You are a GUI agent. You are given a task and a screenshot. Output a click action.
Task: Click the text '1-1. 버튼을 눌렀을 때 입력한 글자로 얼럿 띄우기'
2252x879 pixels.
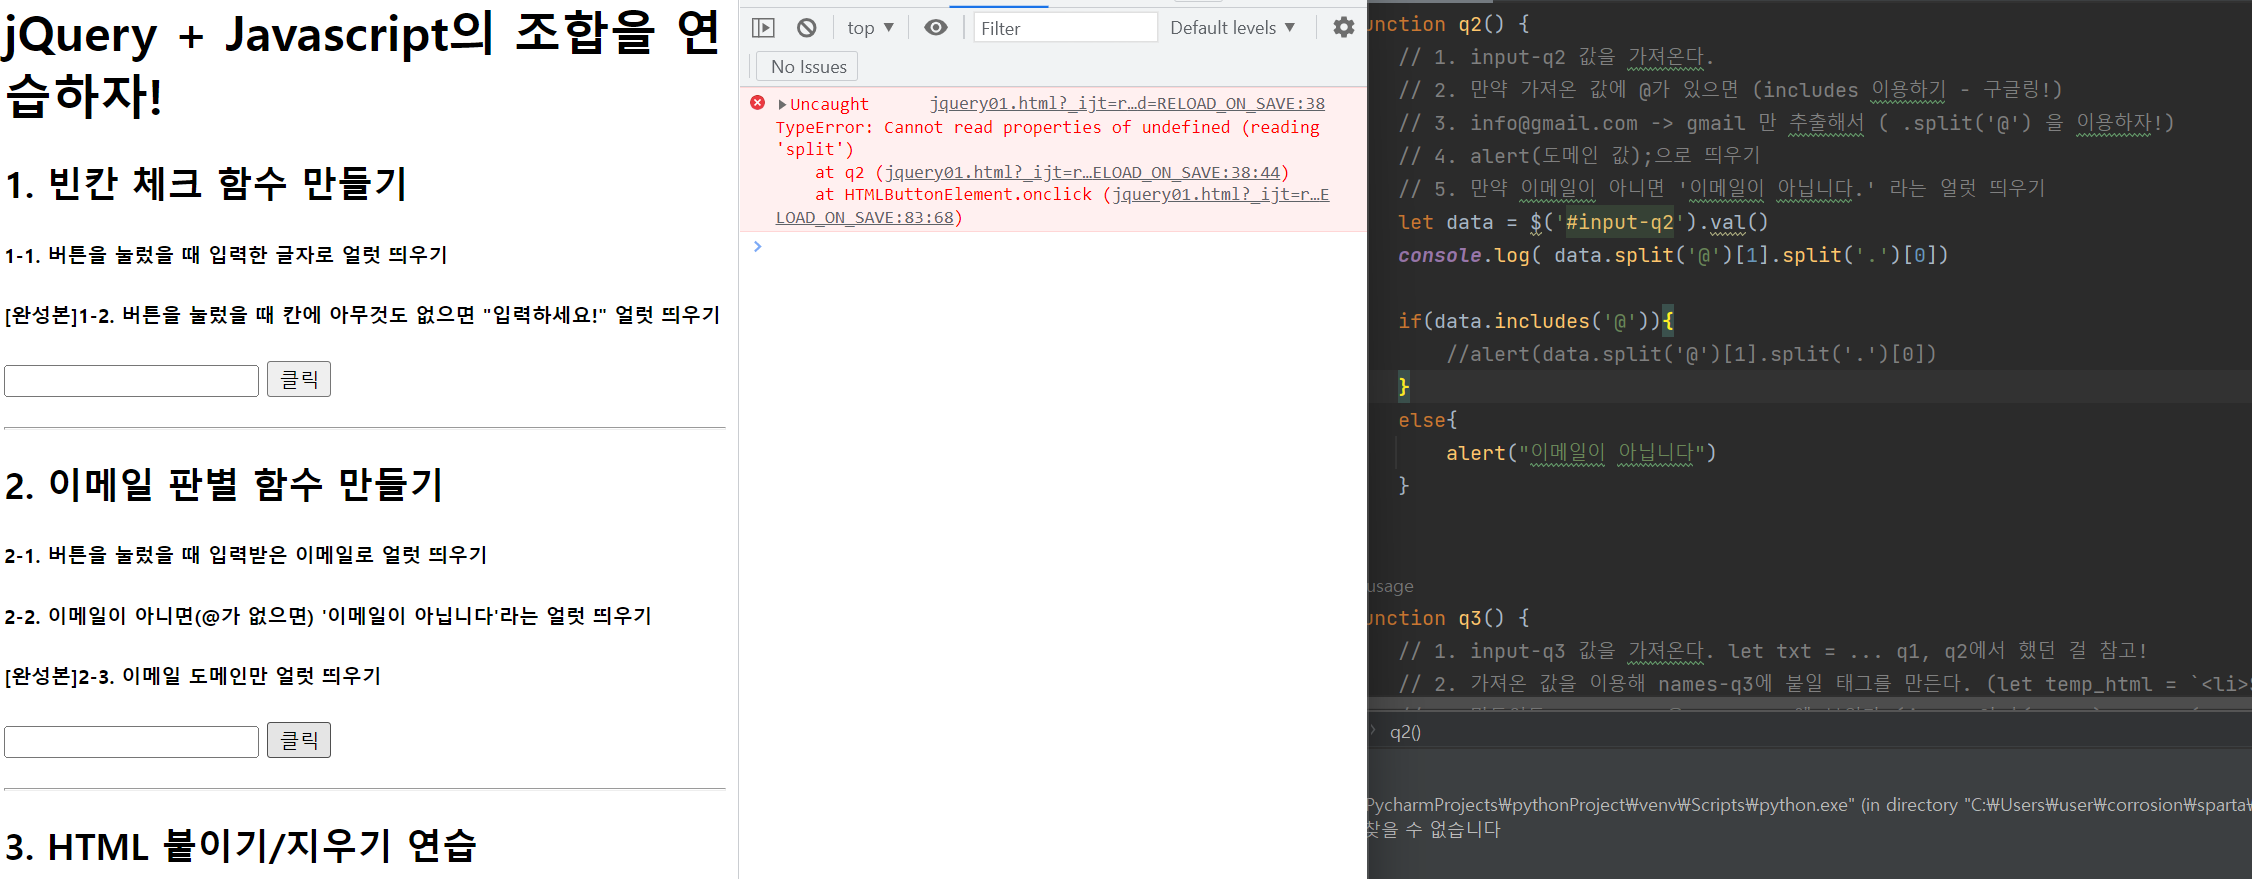pyautogui.click(x=226, y=255)
